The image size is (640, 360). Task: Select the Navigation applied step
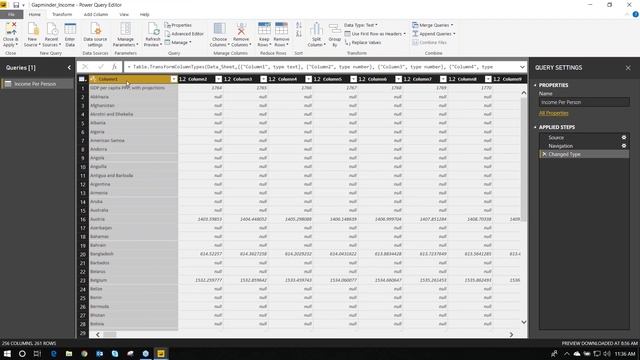584,146
